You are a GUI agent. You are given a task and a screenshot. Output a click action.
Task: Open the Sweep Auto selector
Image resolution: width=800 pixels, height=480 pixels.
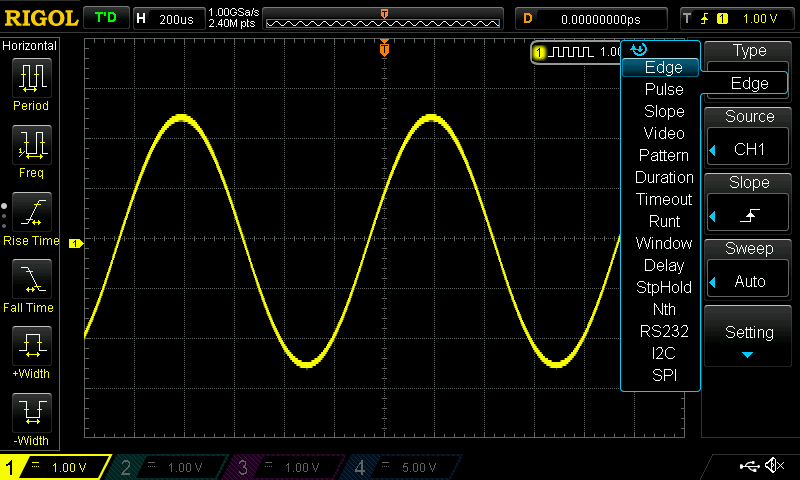(749, 281)
